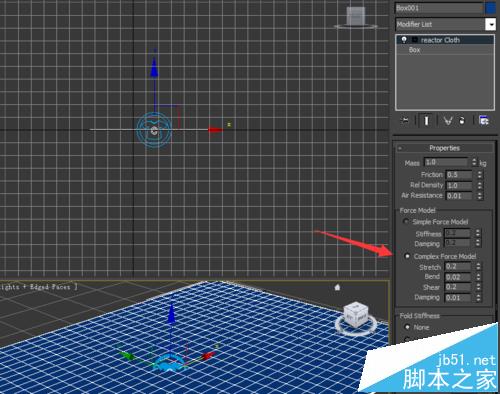Image resolution: width=500 pixels, height=394 pixels.
Task: Toggle lightbulb on reactor Cloth modifier
Action: [404, 40]
